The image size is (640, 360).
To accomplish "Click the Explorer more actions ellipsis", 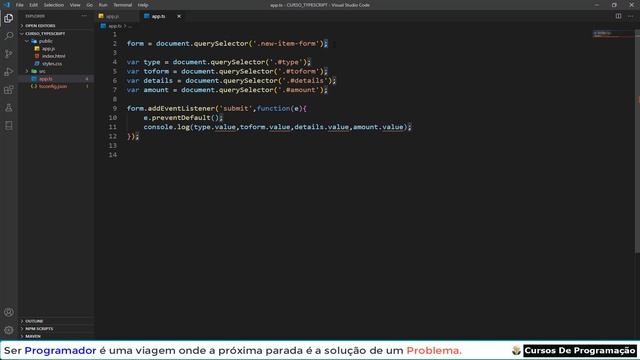I will click(x=84, y=16).
